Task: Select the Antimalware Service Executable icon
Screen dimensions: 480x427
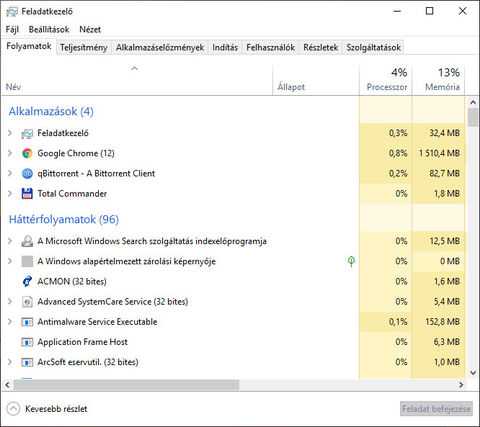Action: pyautogui.click(x=27, y=322)
